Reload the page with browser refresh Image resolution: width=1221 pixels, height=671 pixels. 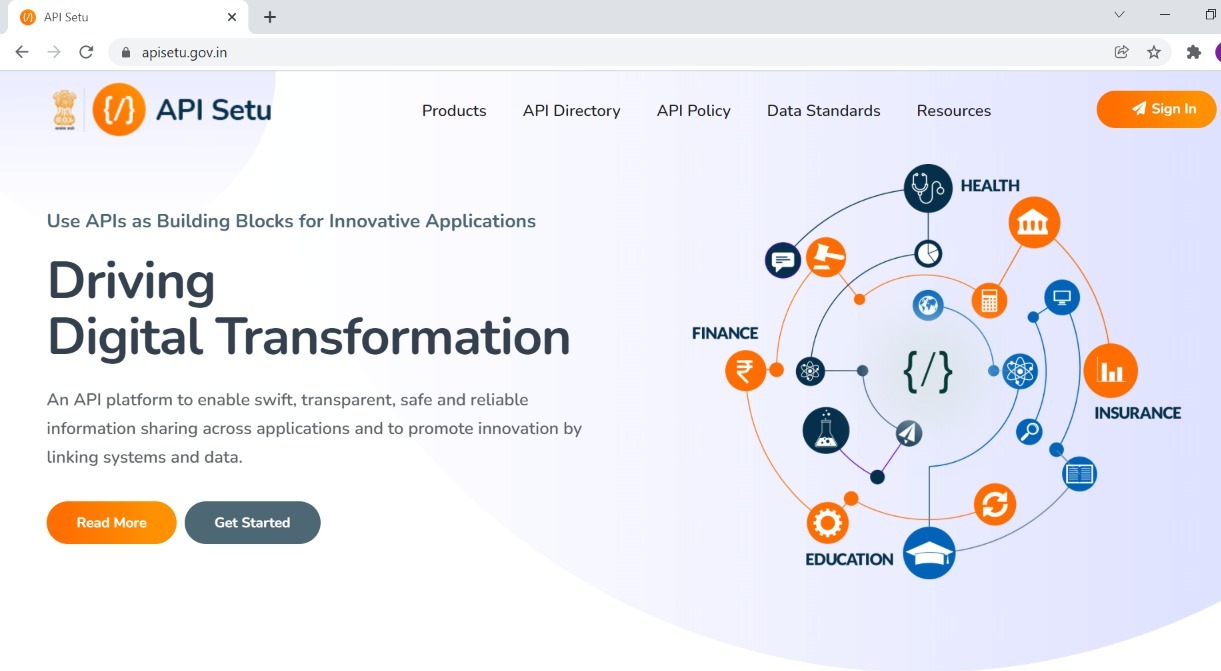(86, 52)
